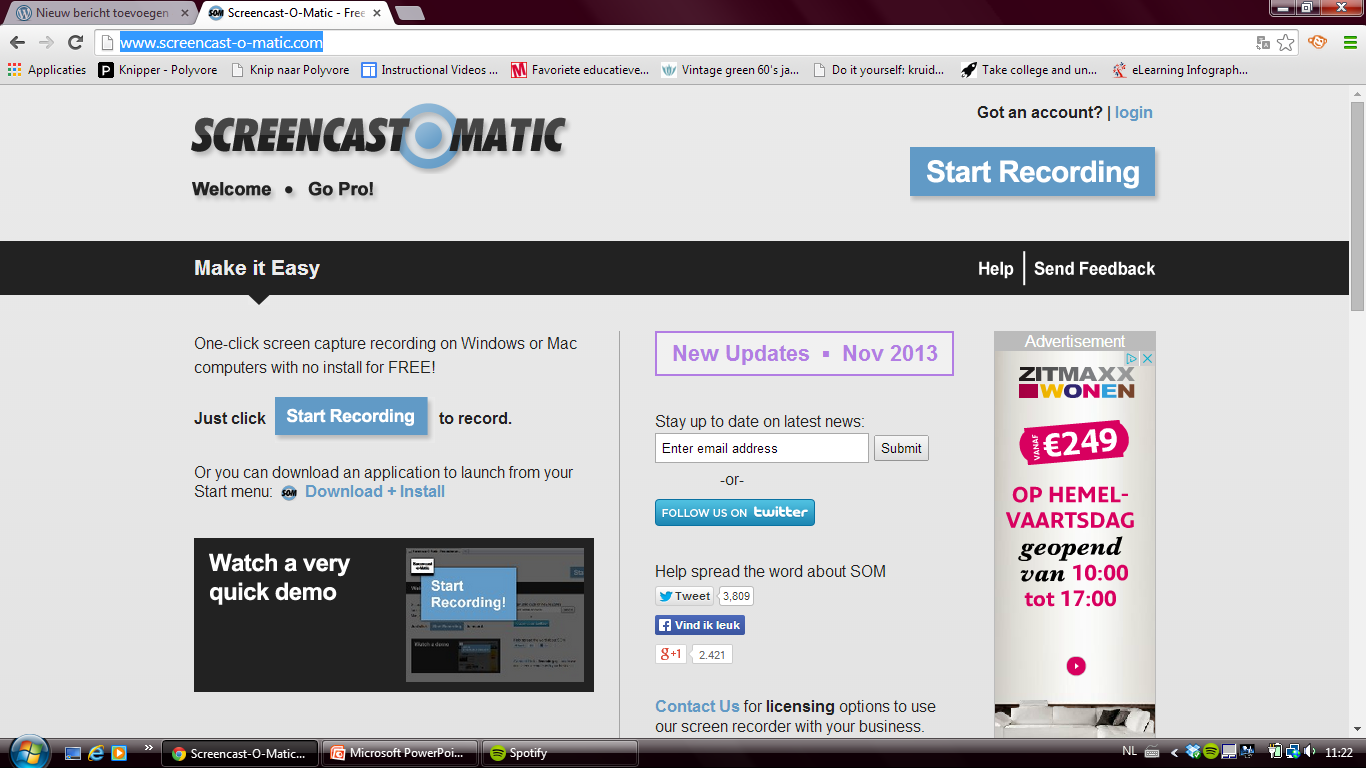
Task: Expand hidden quick launch icons chevron
Action: click(x=149, y=748)
